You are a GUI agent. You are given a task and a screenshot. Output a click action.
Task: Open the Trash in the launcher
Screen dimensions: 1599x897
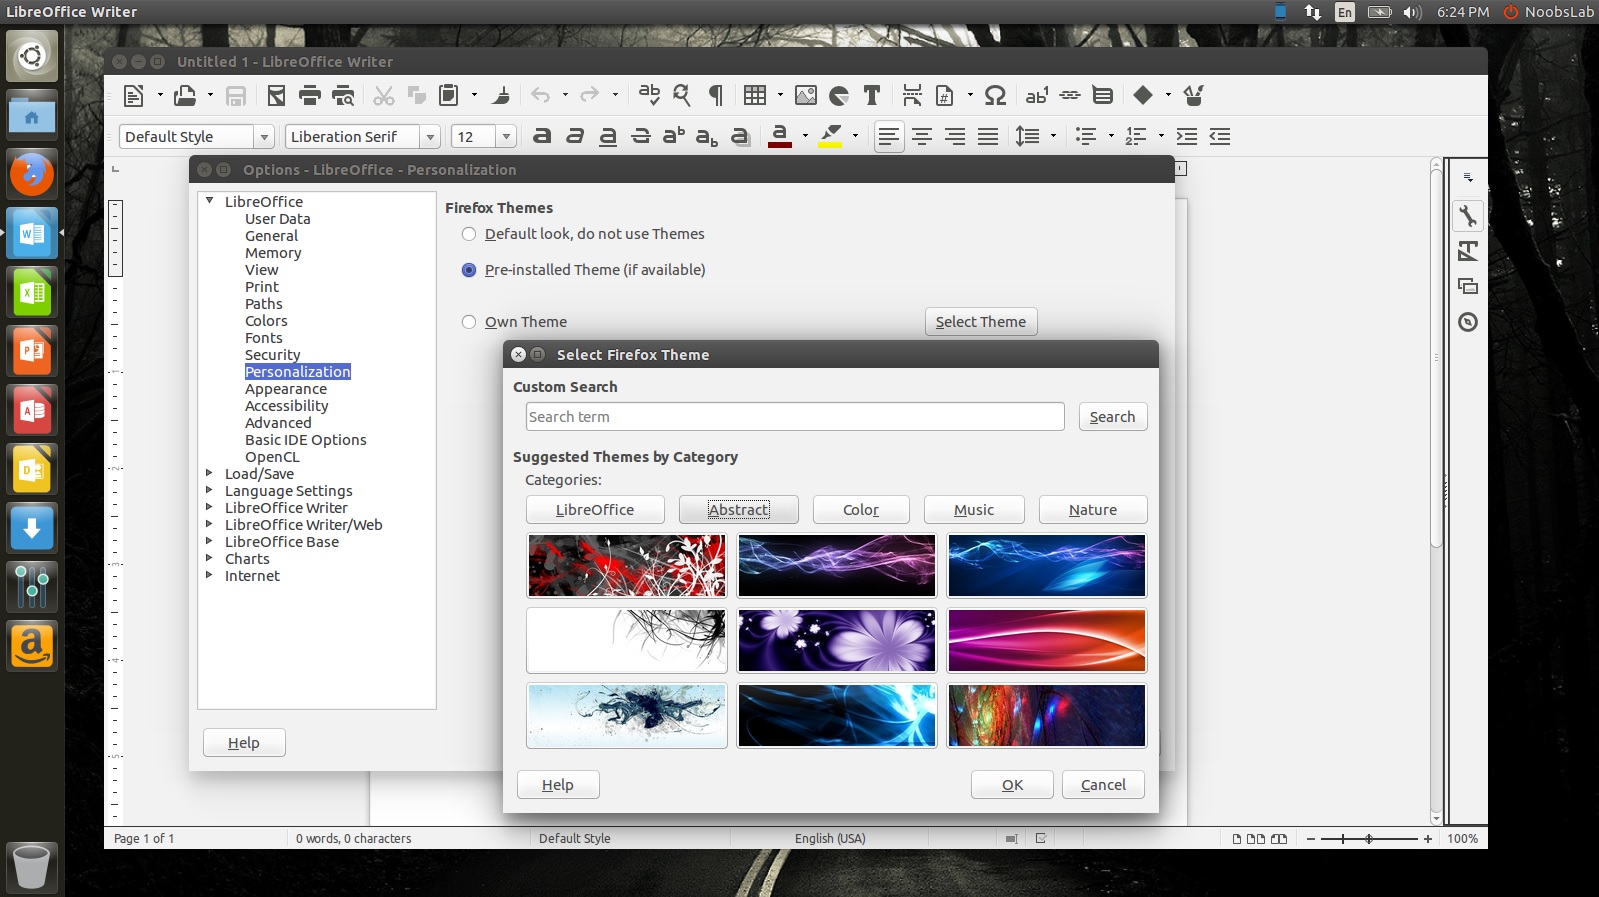coord(32,866)
